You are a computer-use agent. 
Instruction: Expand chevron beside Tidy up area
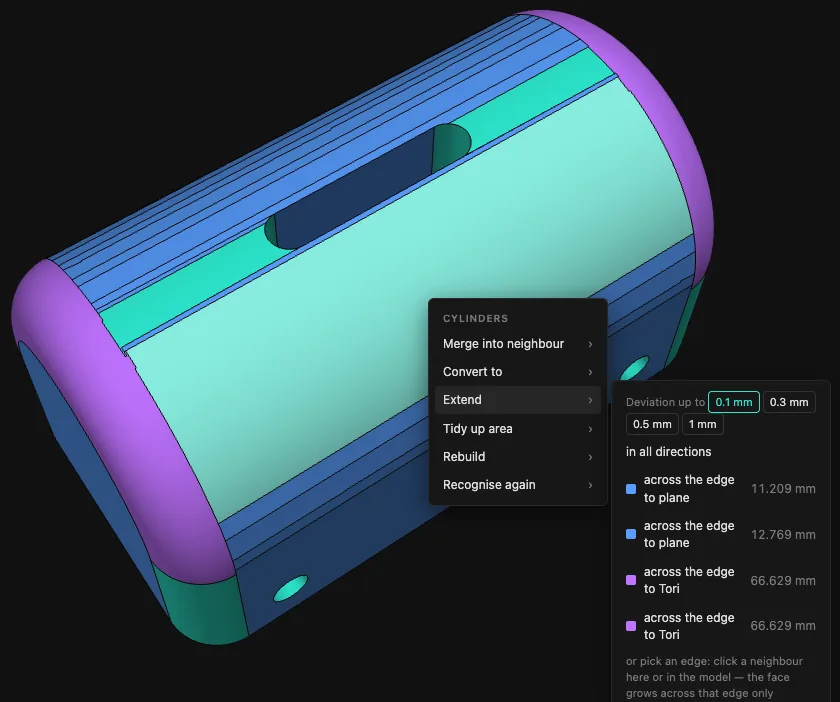click(x=590, y=429)
